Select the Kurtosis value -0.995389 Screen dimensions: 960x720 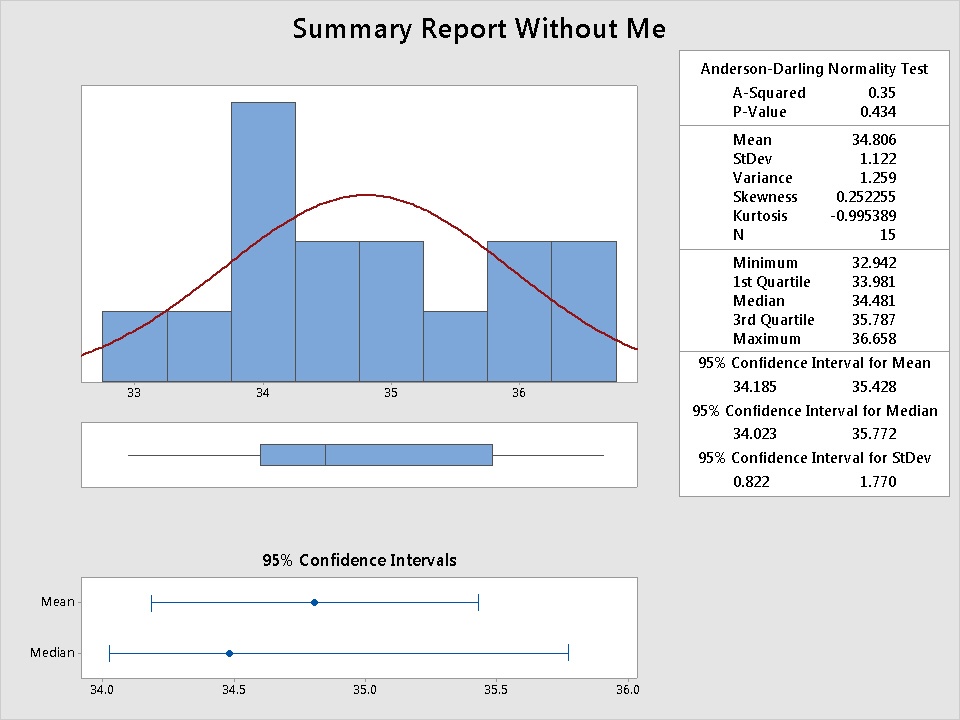(863, 216)
